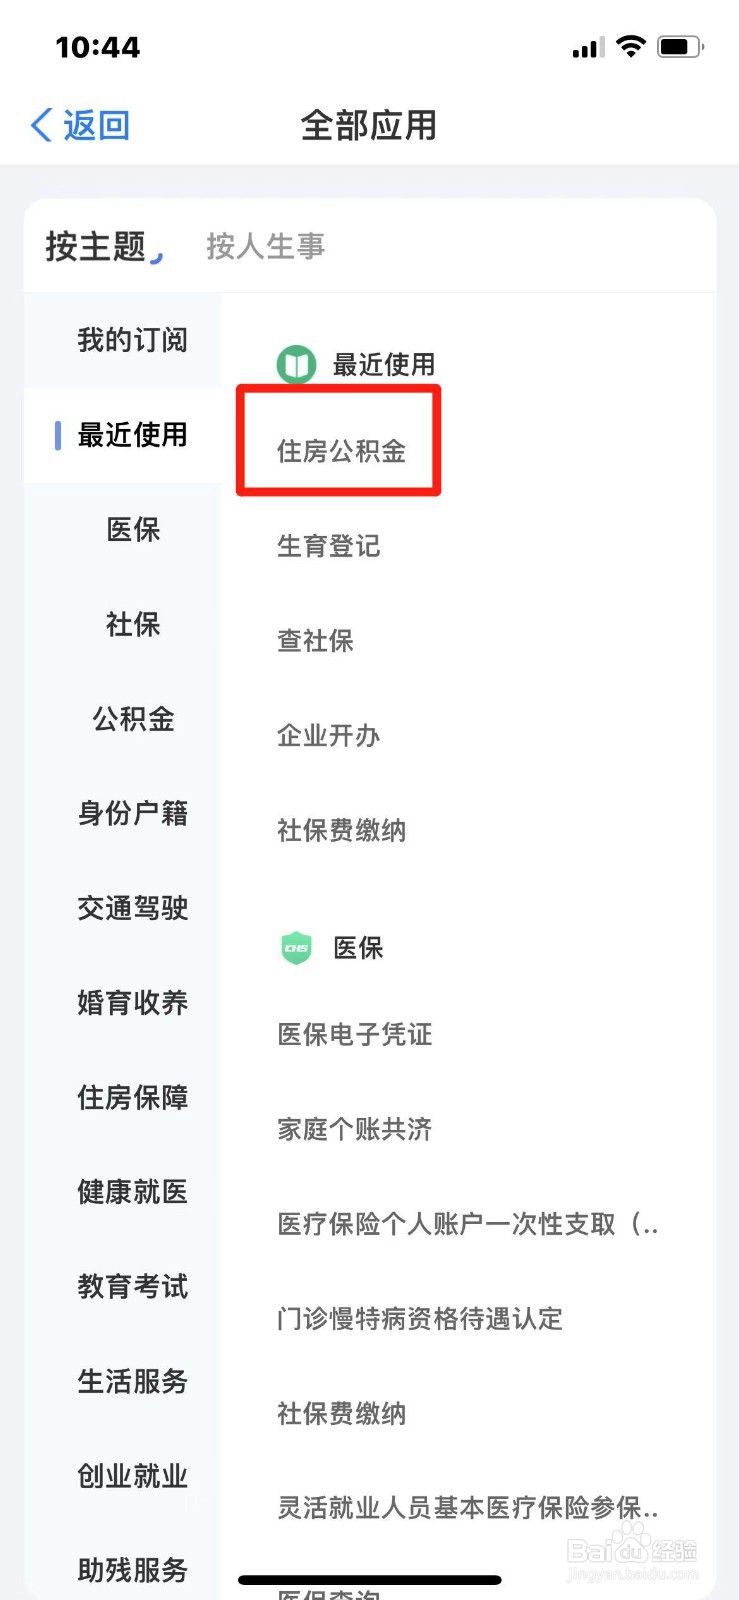The width and height of the screenshot is (739, 1600).
Task: Select the 按主题 tab
Action: pos(96,246)
